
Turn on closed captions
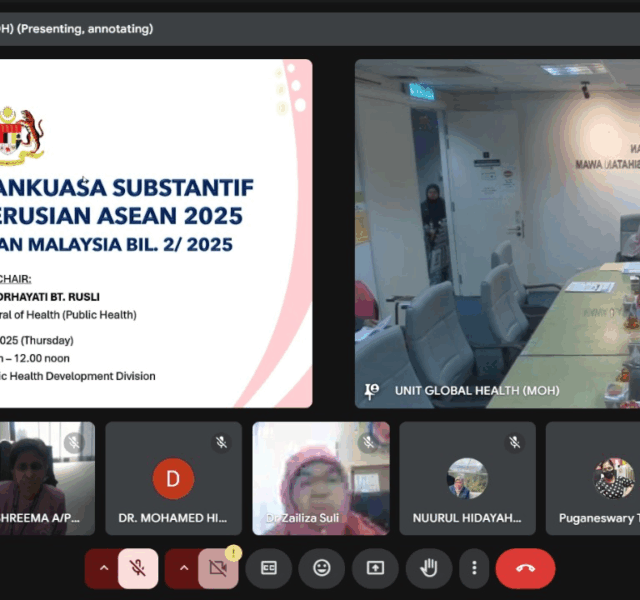(269, 568)
